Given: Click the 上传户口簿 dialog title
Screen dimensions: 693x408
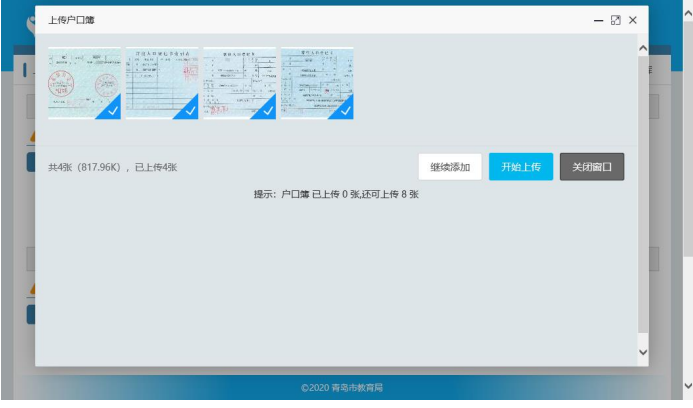Looking at the screenshot, I should (x=71, y=20).
